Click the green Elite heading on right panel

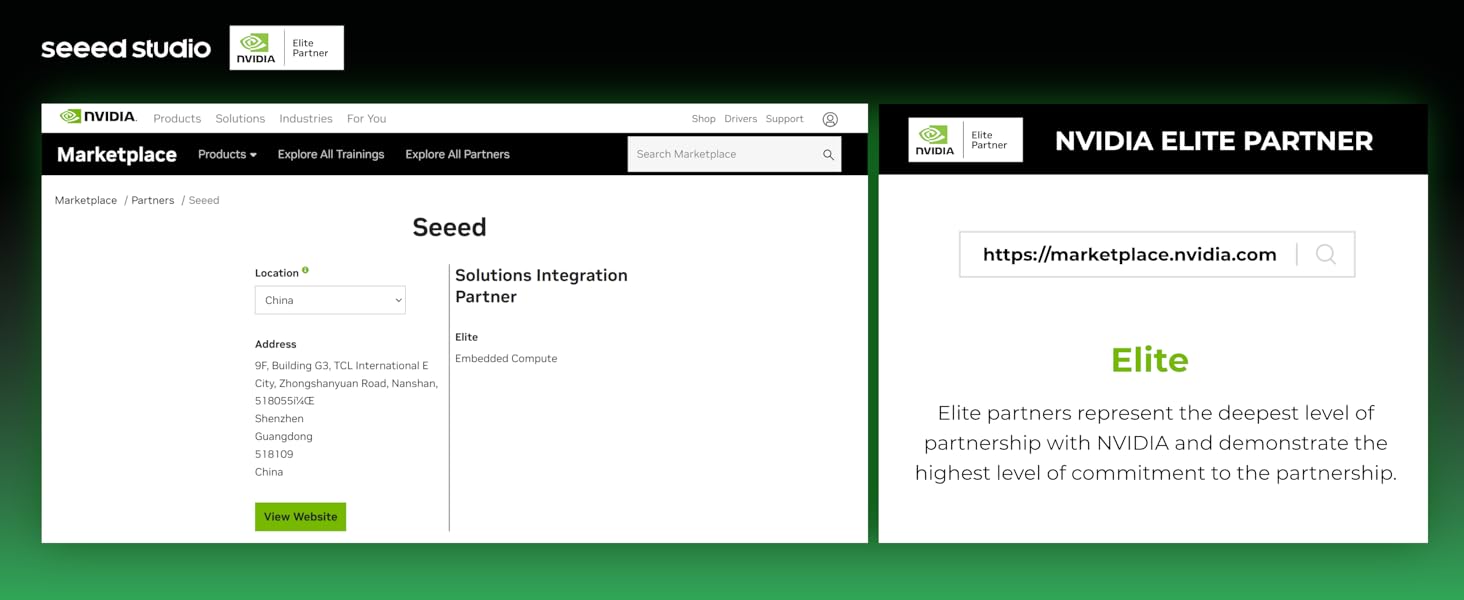tap(1150, 360)
